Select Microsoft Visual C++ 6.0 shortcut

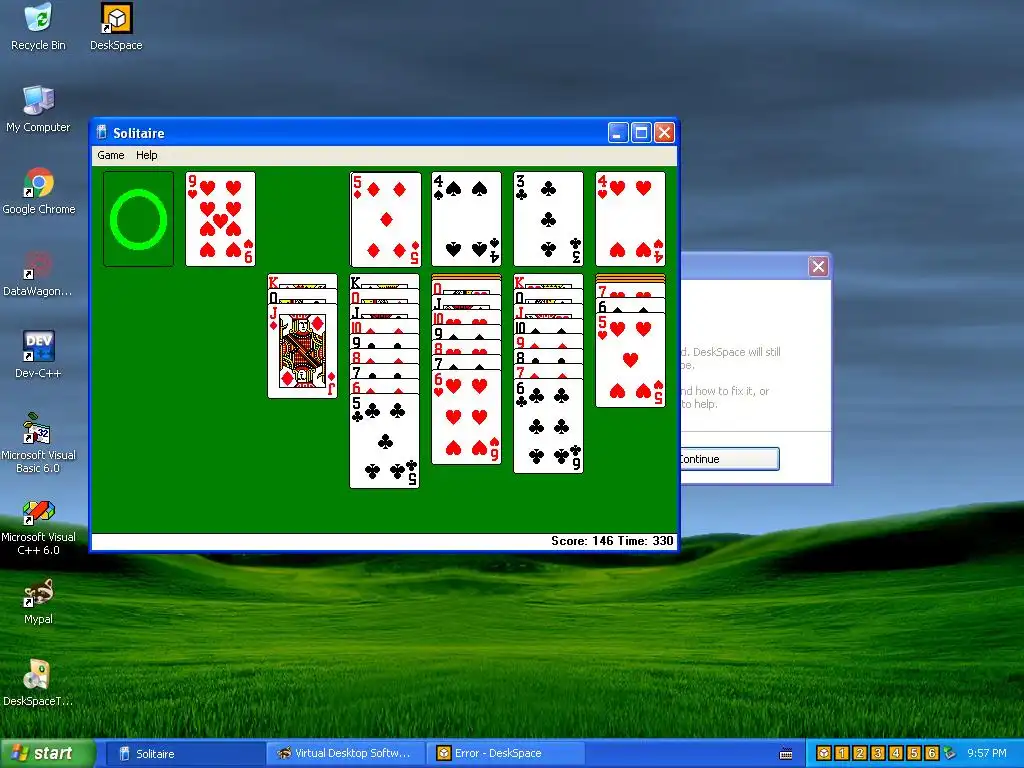tap(38, 526)
